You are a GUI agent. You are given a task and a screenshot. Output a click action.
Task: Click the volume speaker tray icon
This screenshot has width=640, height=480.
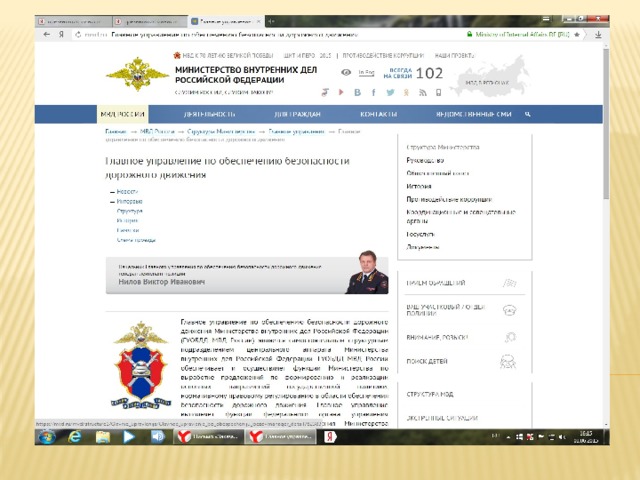click(562, 437)
